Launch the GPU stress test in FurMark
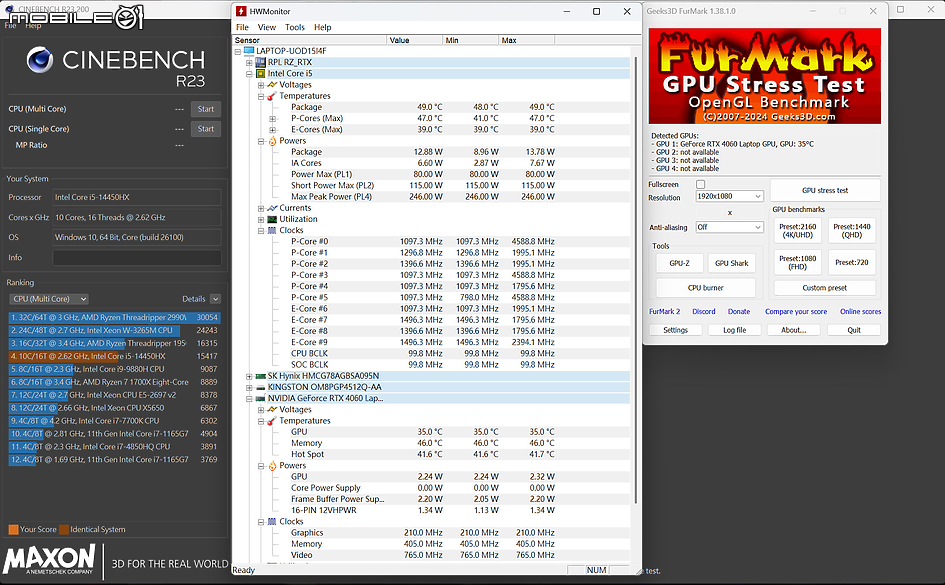Screen dimensions: 945x585 824,190
